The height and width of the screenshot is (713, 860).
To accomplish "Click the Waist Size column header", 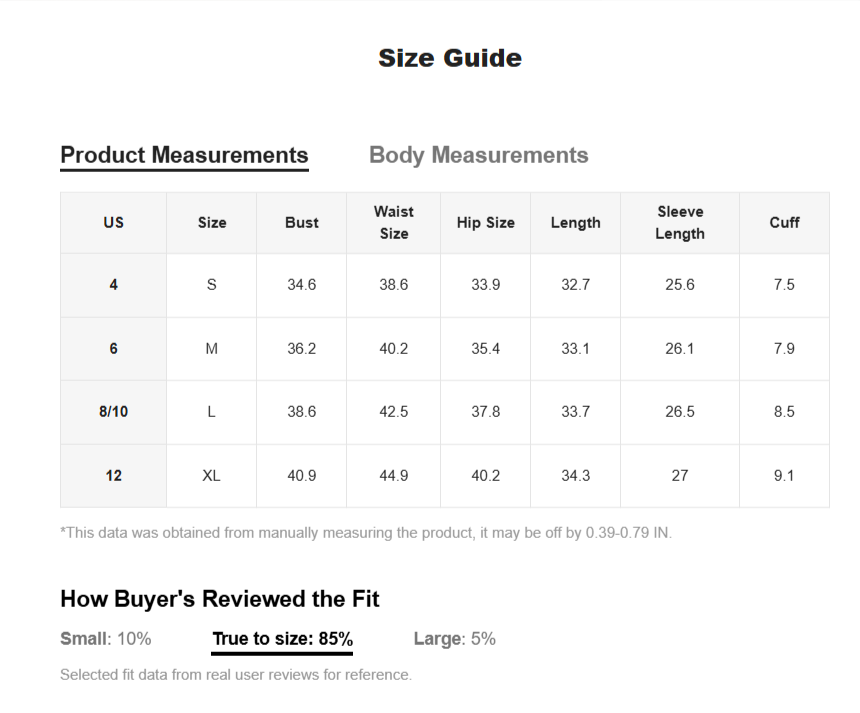I will click(x=393, y=223).
